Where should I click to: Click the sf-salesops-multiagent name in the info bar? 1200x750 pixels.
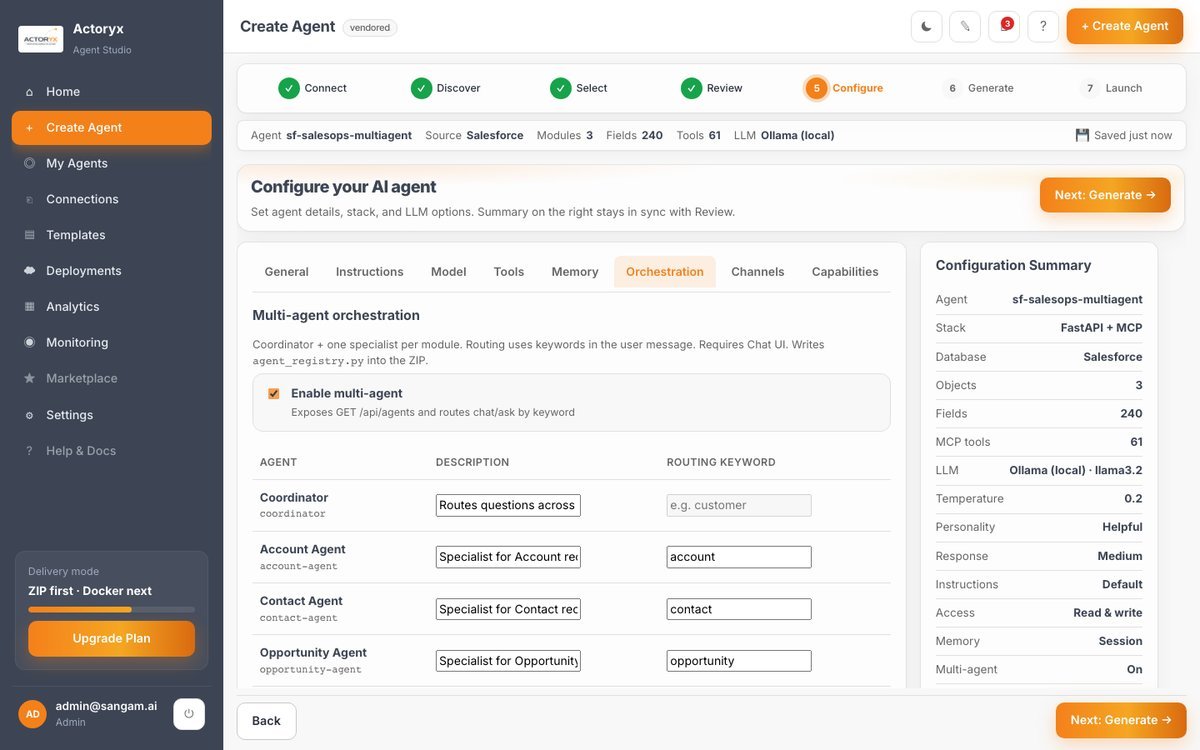click(349, 135)
